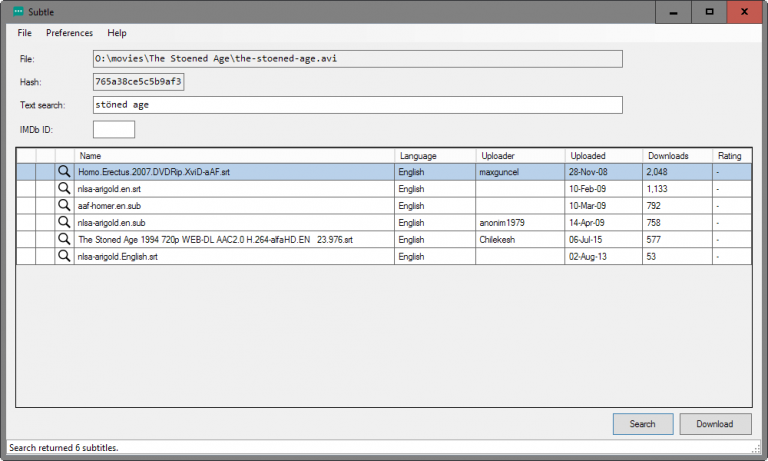Click magnifier icon beside aaf-homer.en.sub

(64, 206)
